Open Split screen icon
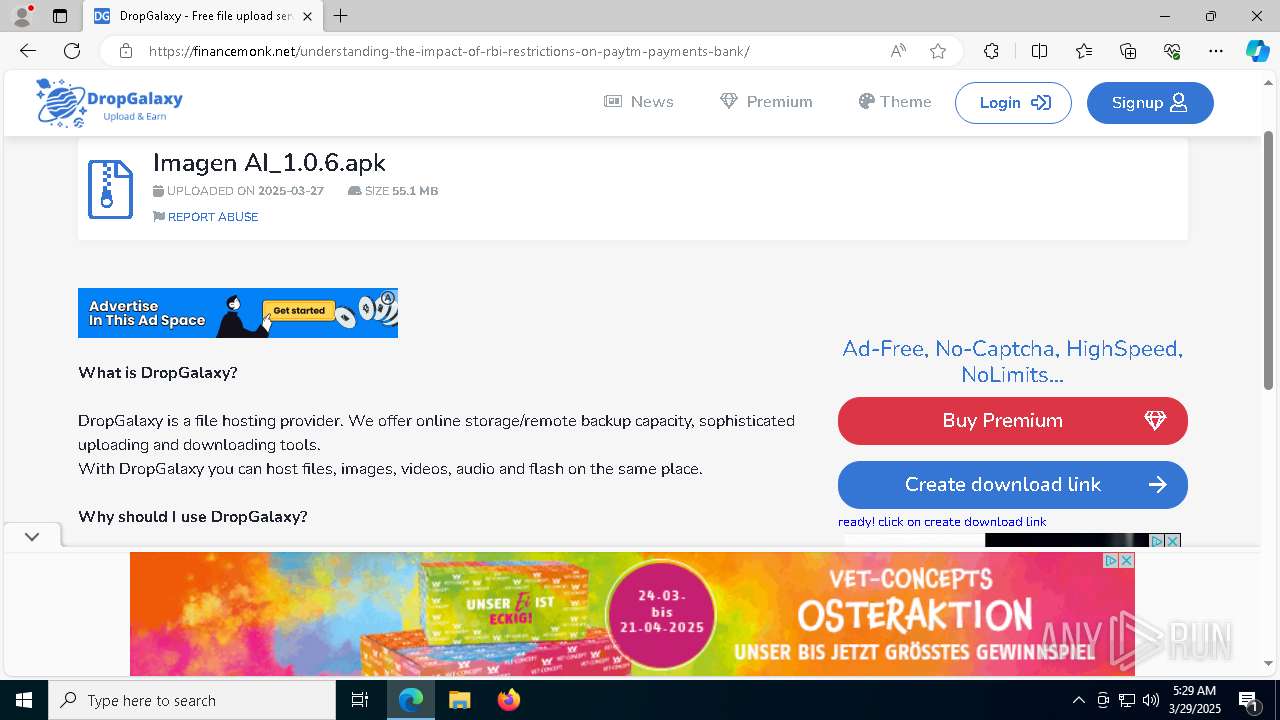1280x720 pixels. click(1039, 51)
